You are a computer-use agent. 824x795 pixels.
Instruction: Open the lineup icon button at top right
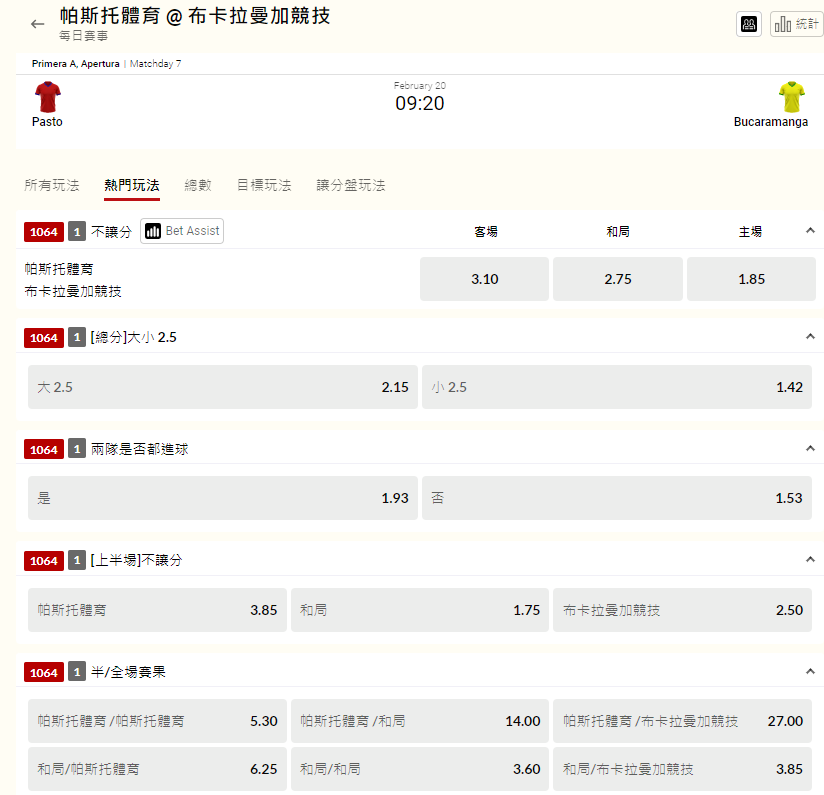749,24
